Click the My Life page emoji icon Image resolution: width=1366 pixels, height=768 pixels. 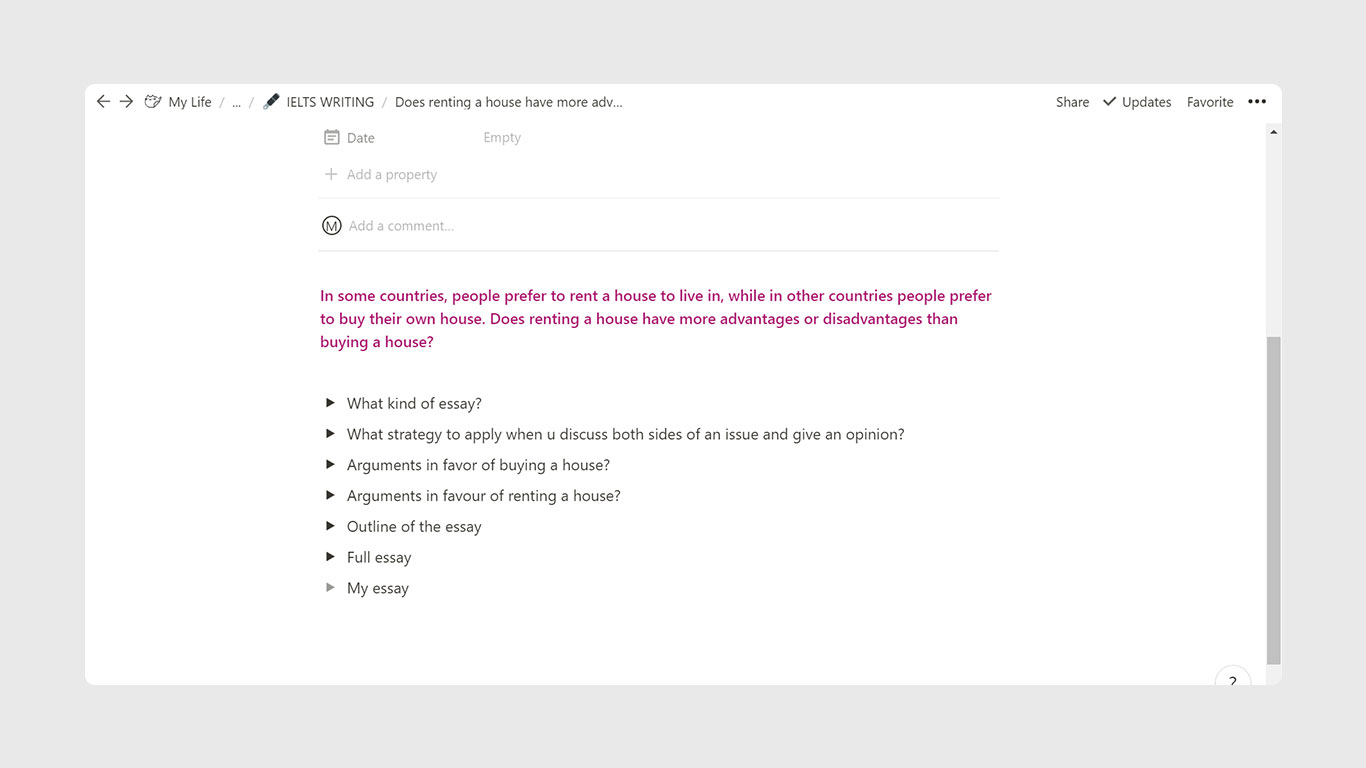(153, 102)
